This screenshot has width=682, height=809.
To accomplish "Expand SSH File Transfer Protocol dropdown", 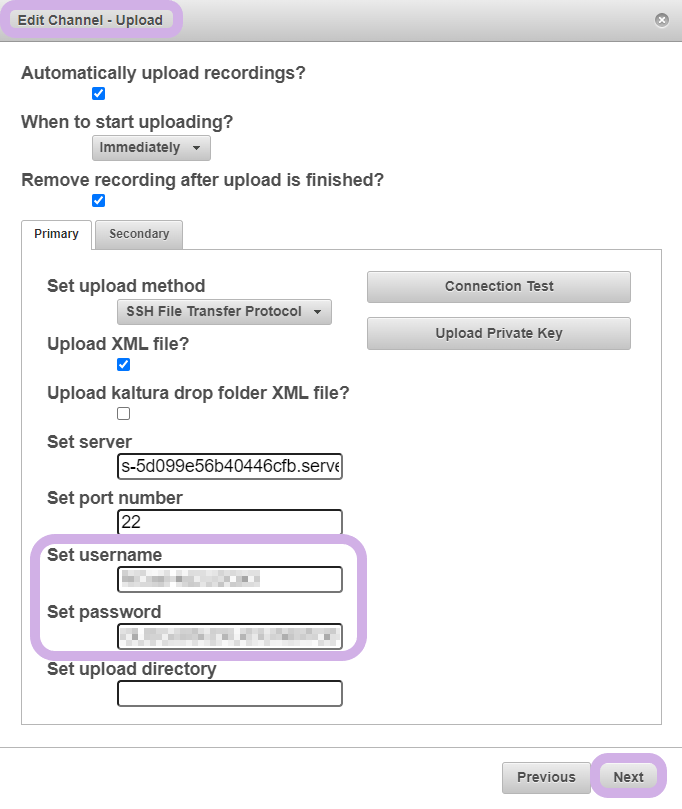I will click(224, 312).
